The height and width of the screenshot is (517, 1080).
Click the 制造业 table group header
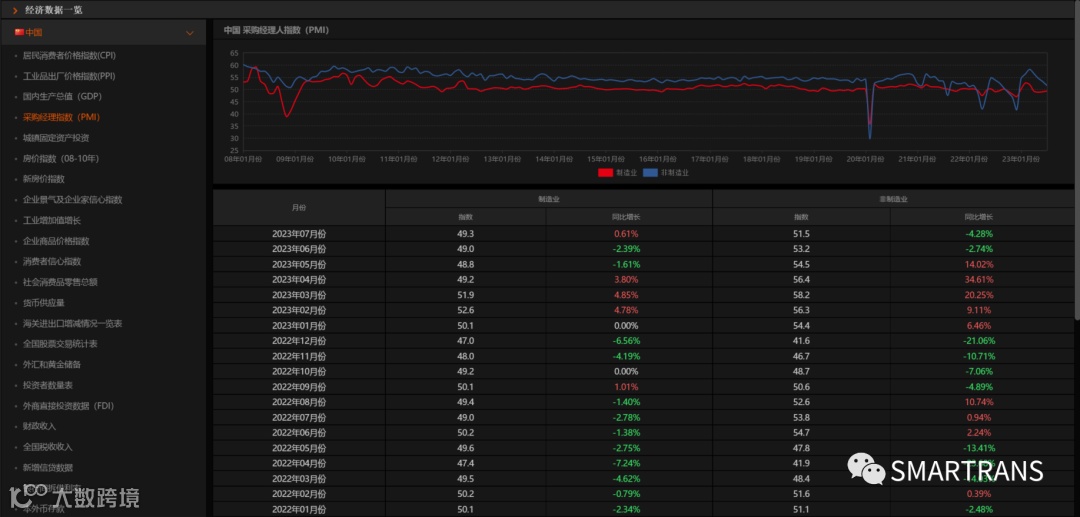click(x=548, y=199)
